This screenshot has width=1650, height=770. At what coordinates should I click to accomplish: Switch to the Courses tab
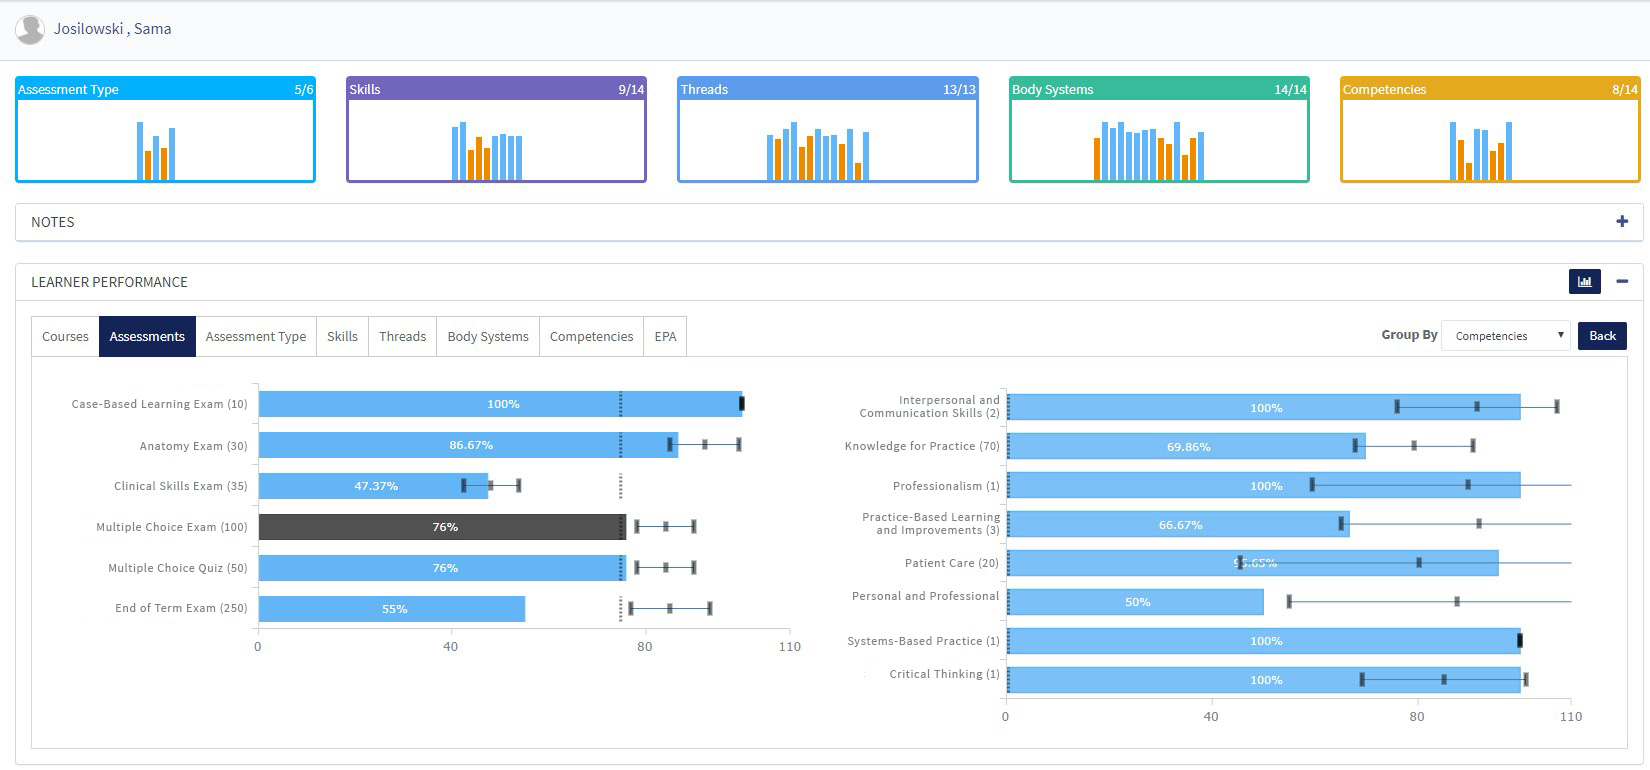(x=65, y=337)
